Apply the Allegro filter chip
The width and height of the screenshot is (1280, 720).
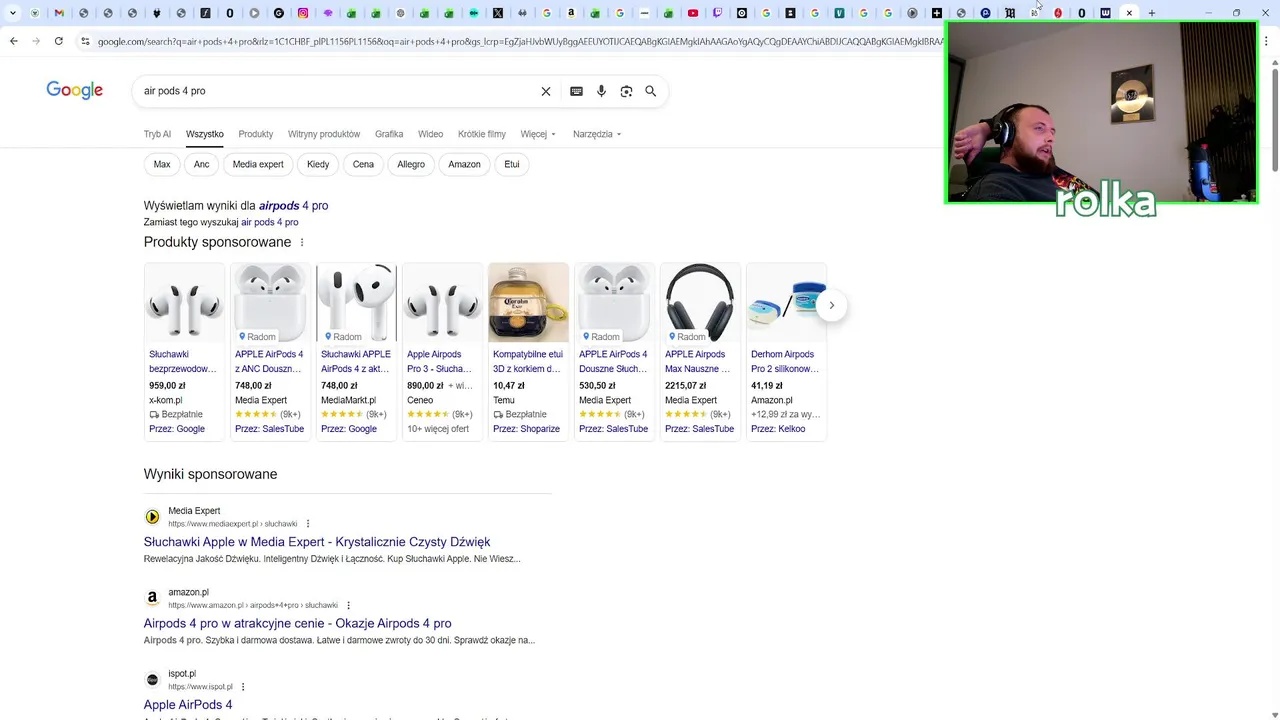click(x=411, y=164)
